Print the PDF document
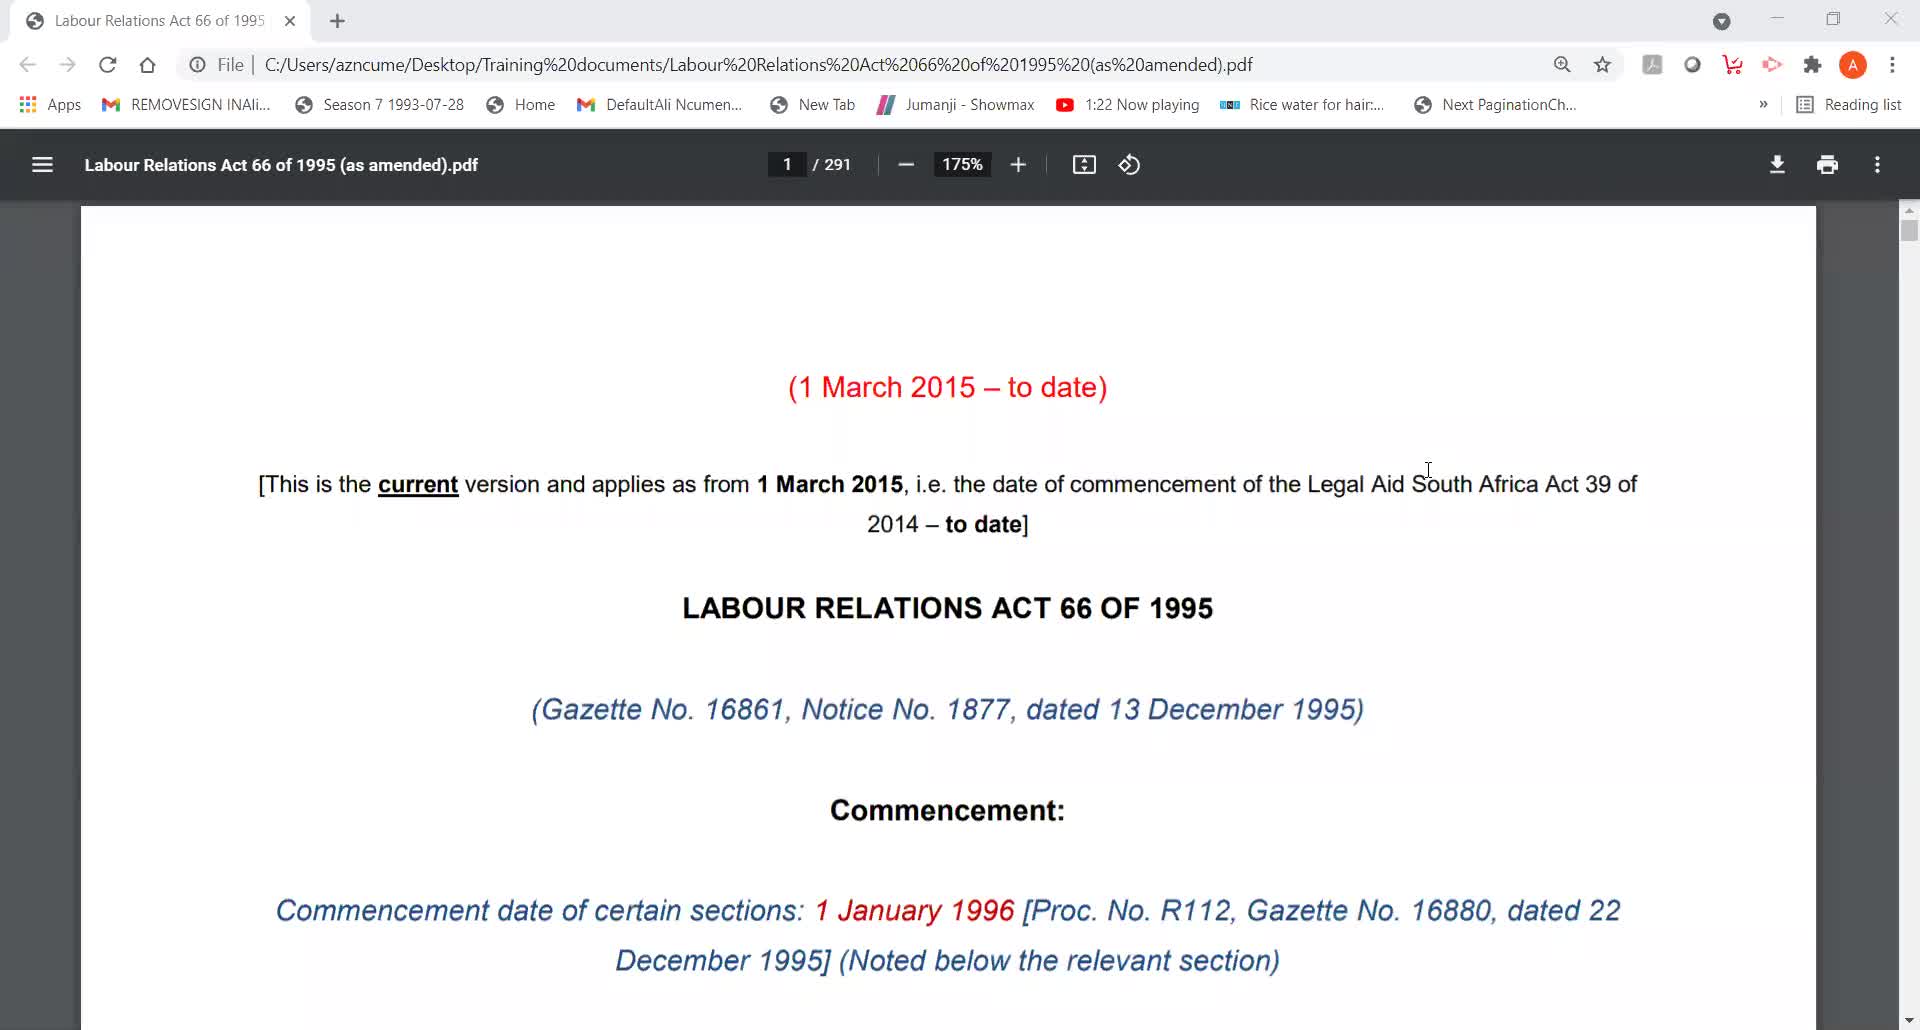The image size is (1920, 1030). pyautogui.click(x=1827, y=165)
